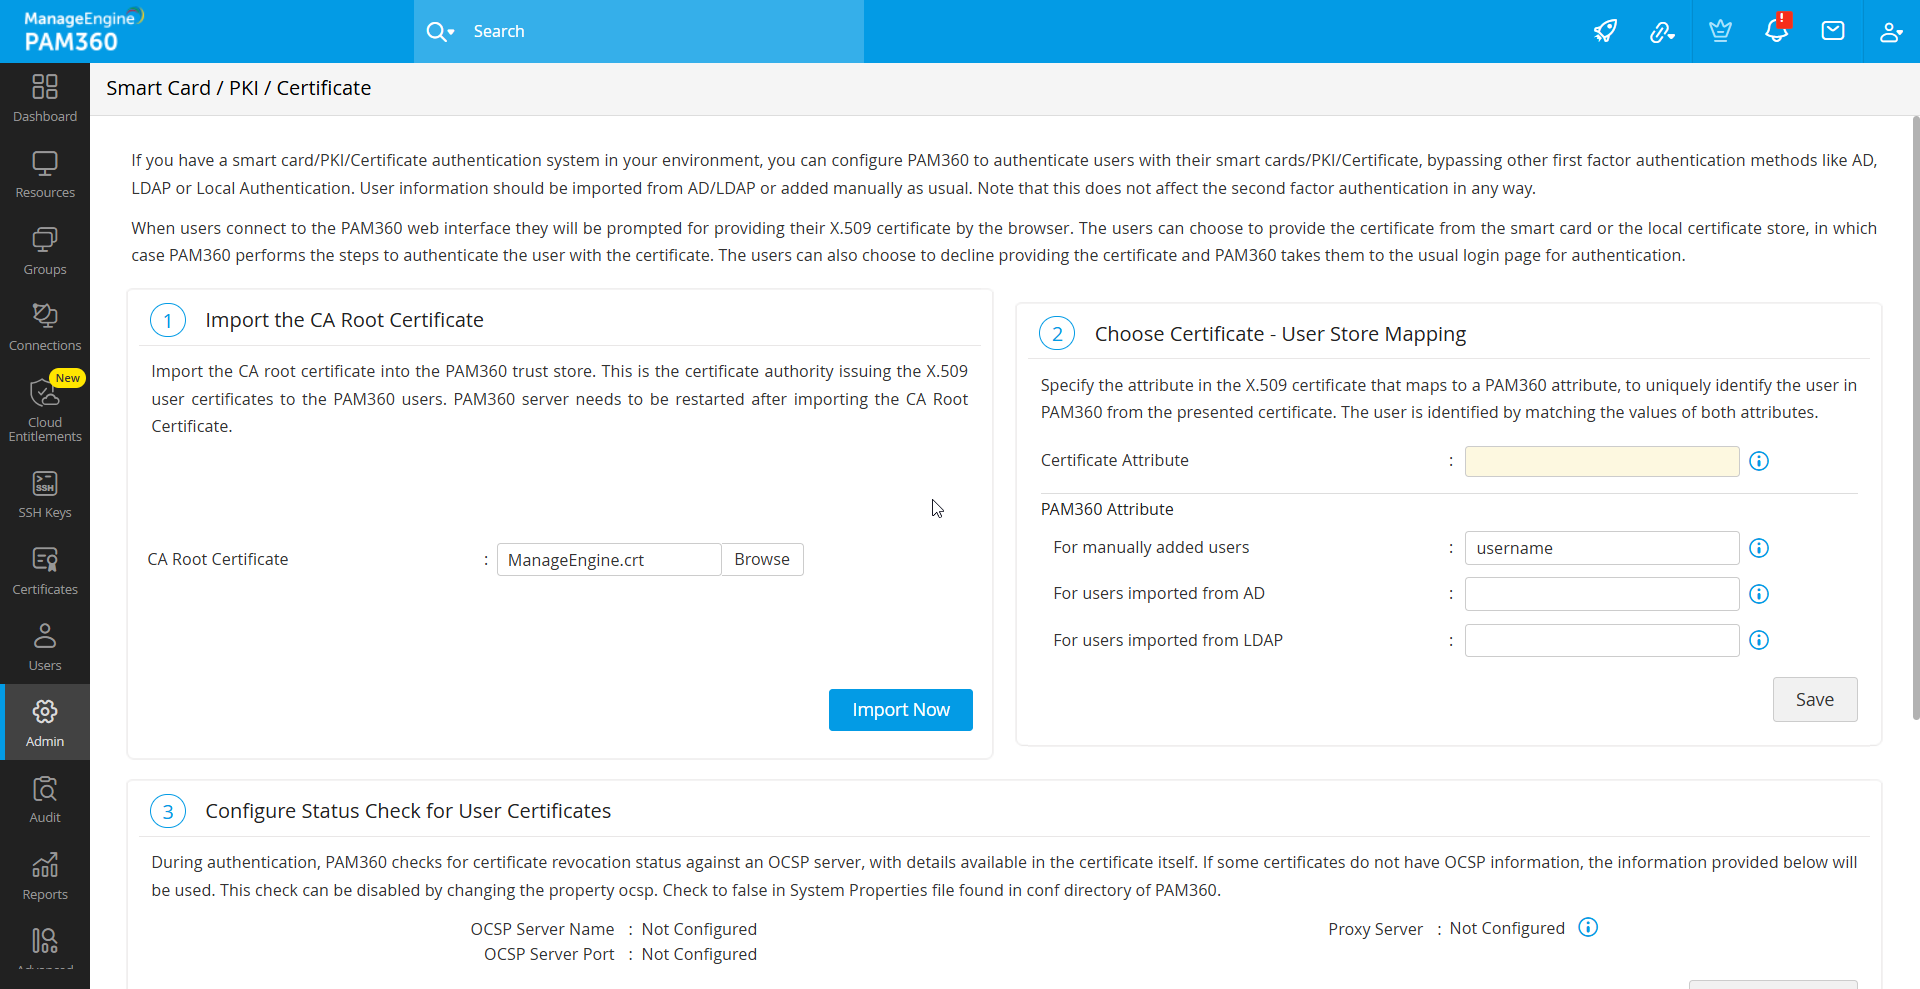Open the link icon dropdown in the header

pos(1663,31)
